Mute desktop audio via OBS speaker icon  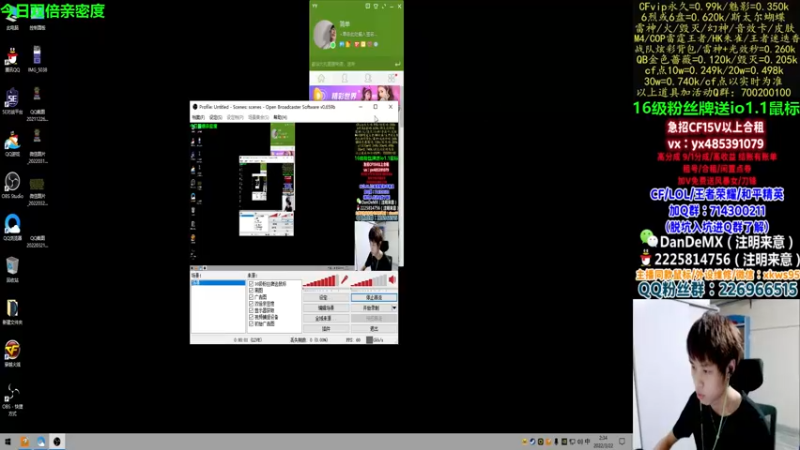pyautogui.click(x=392, y=280)
